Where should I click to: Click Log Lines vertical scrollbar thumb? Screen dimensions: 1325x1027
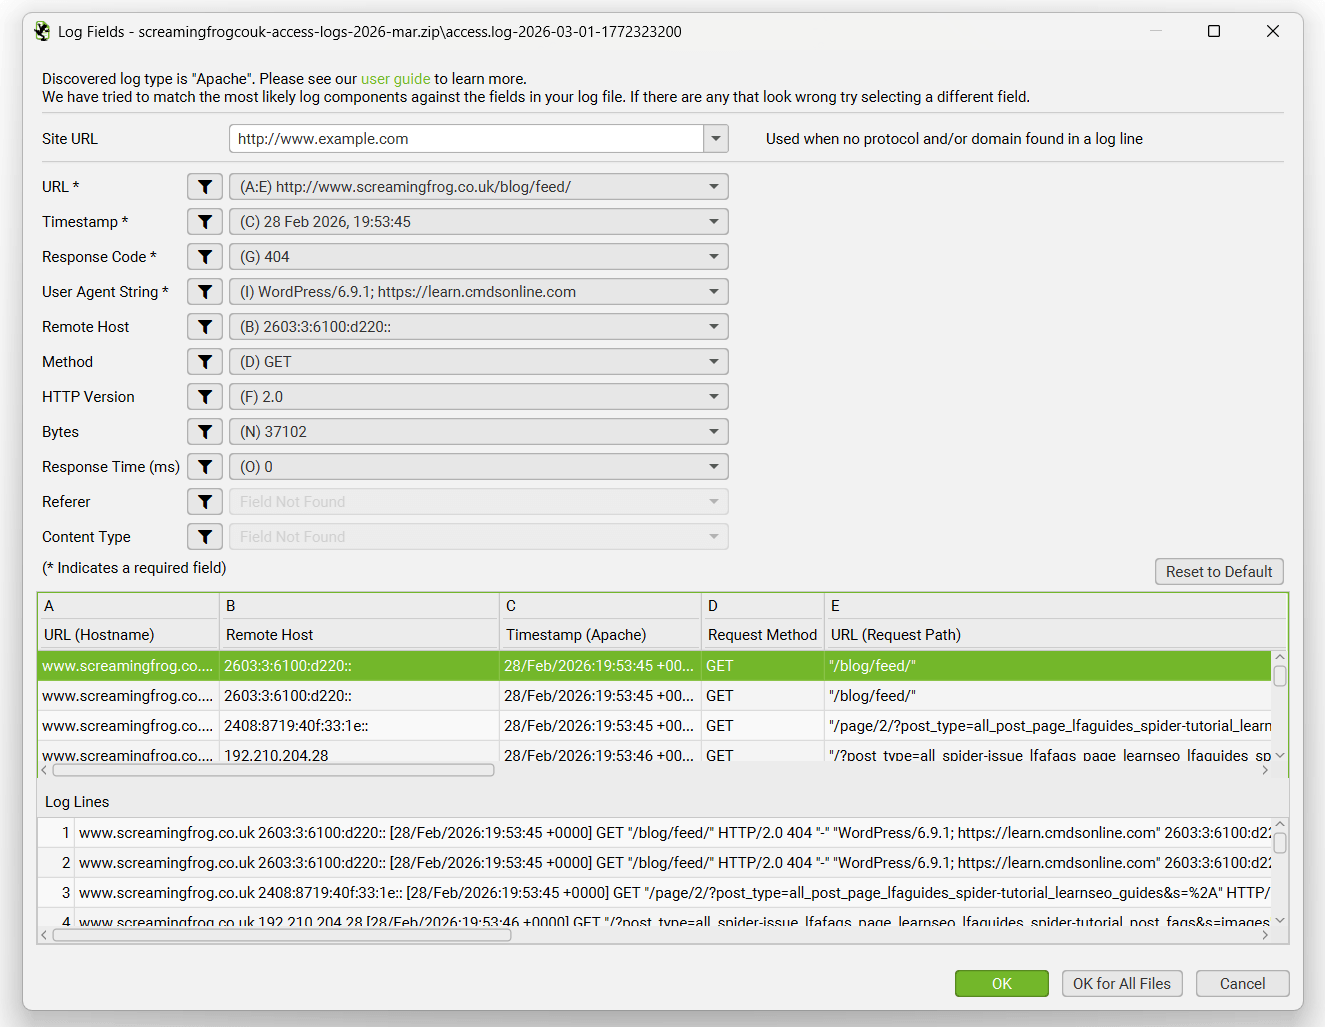tap(1280, 844)
